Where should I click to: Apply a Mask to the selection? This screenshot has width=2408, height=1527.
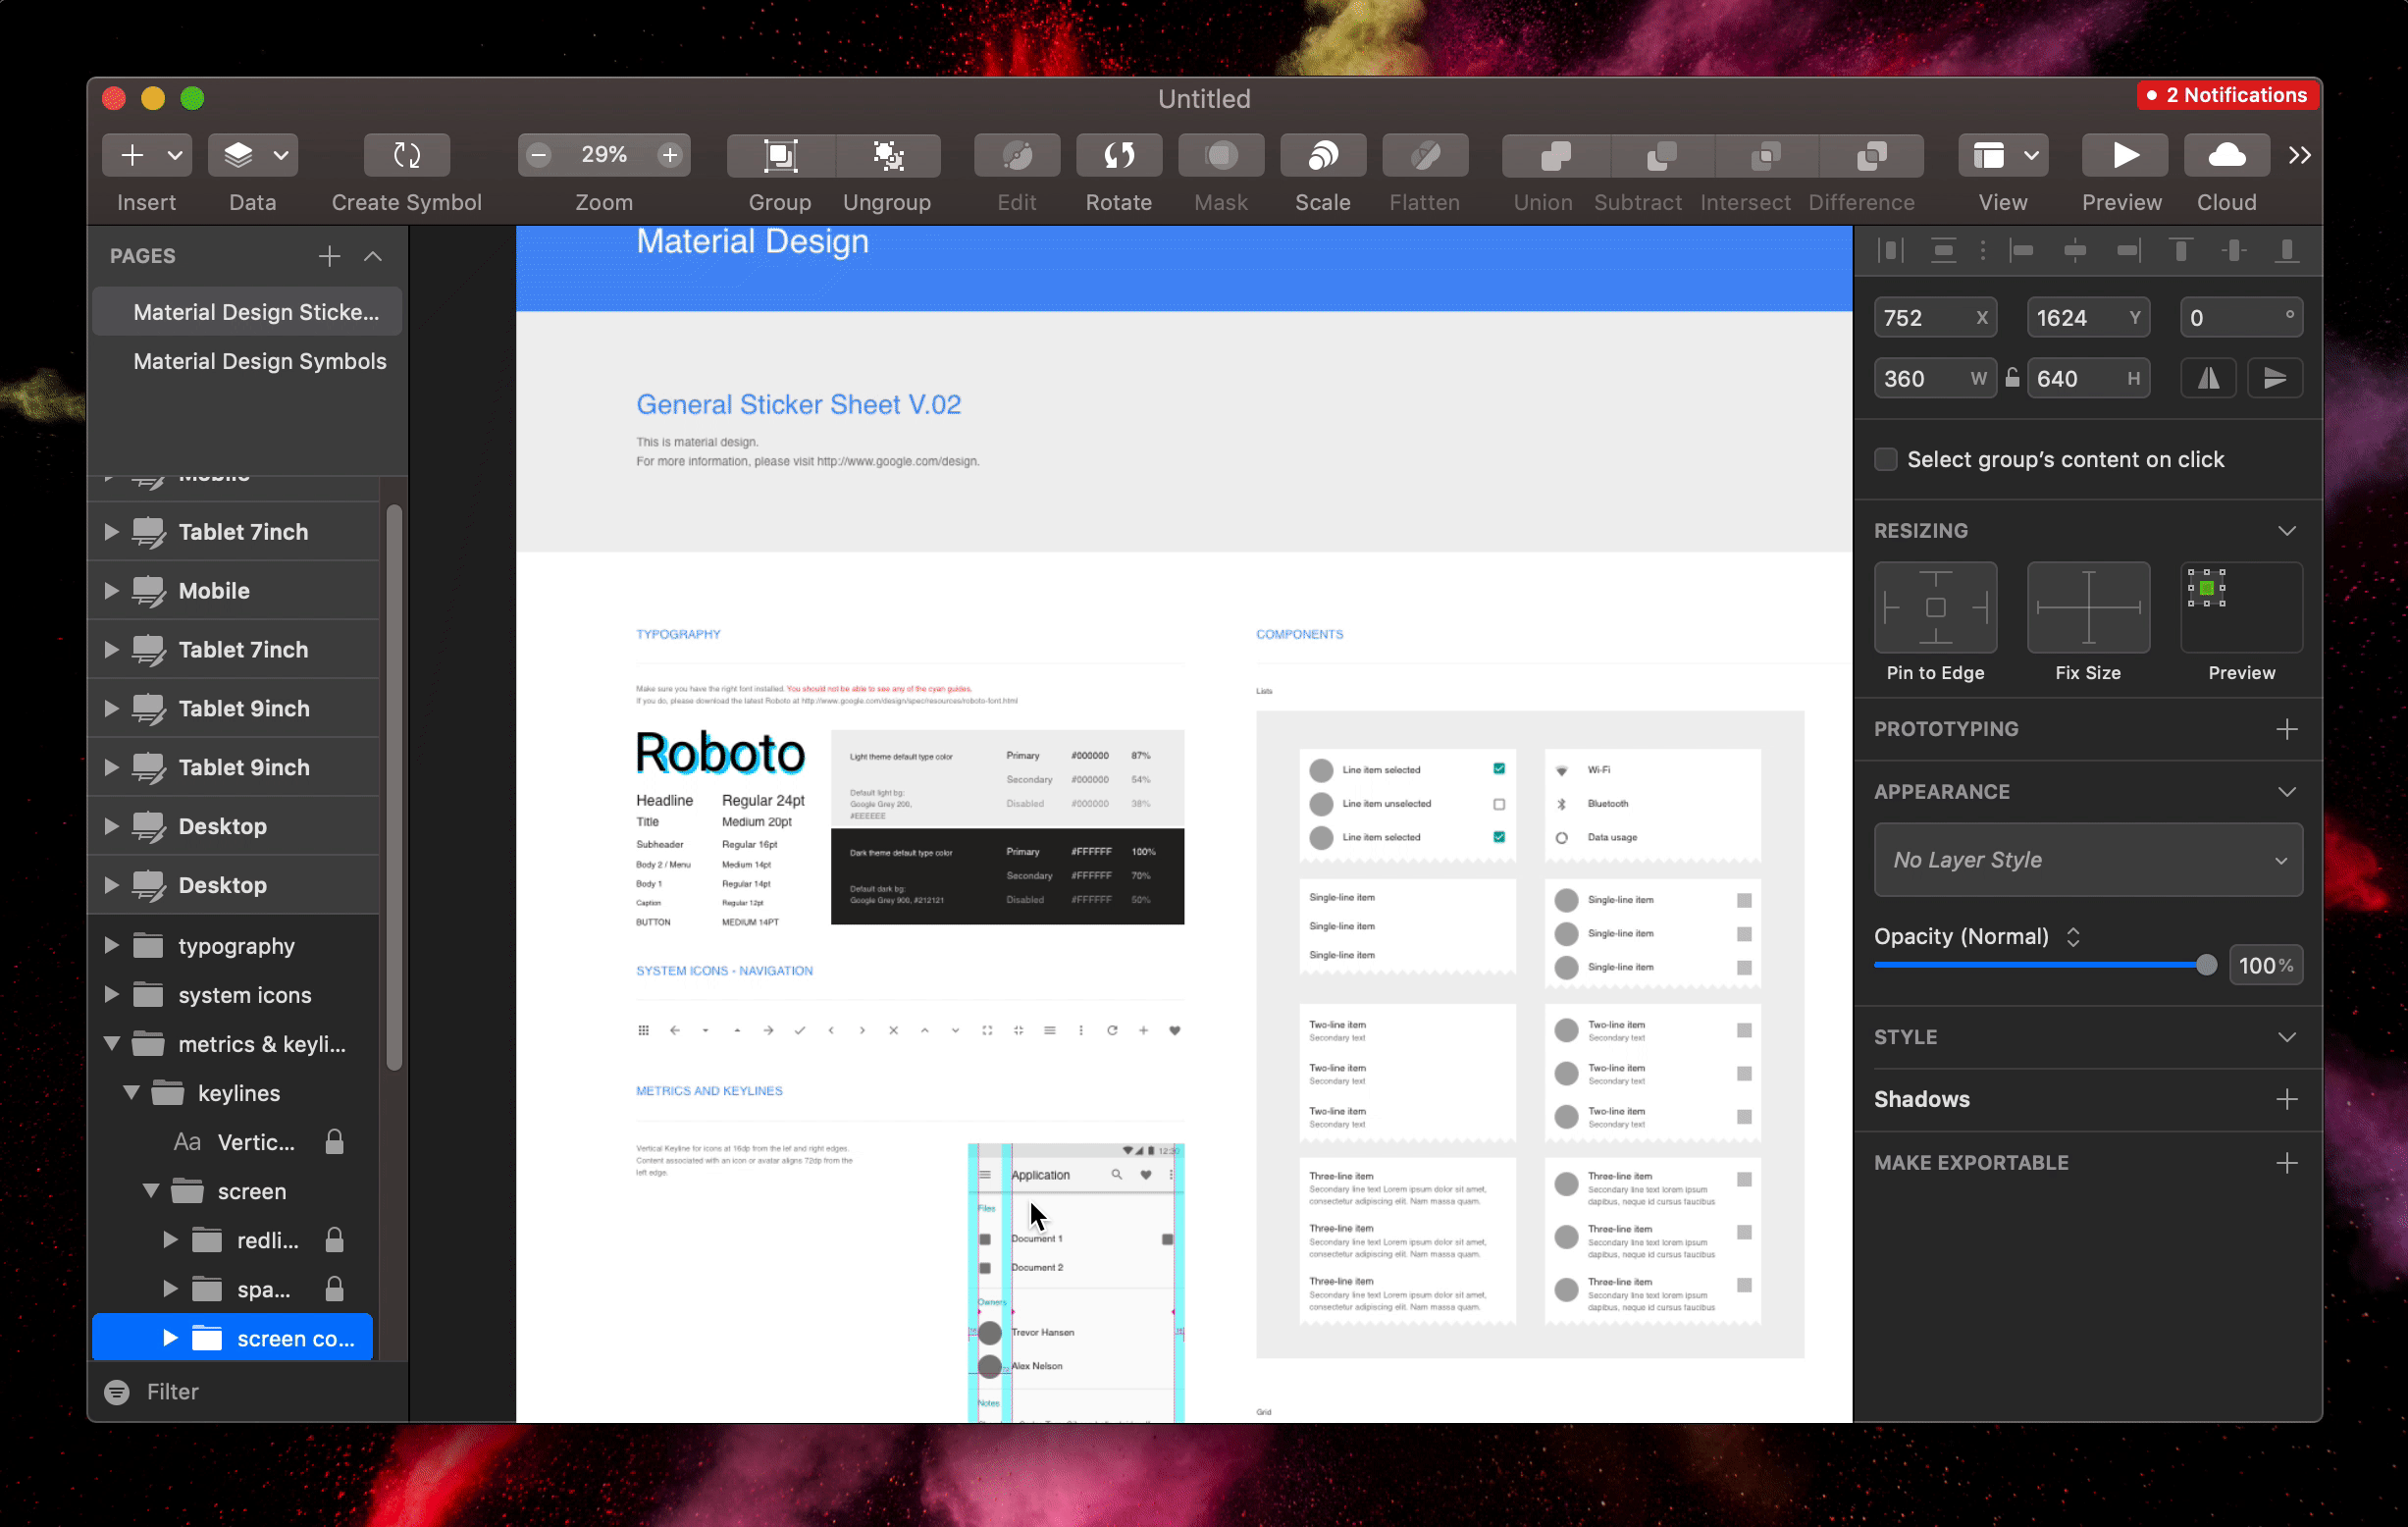pyautogui.click(x=1220, y=155)
